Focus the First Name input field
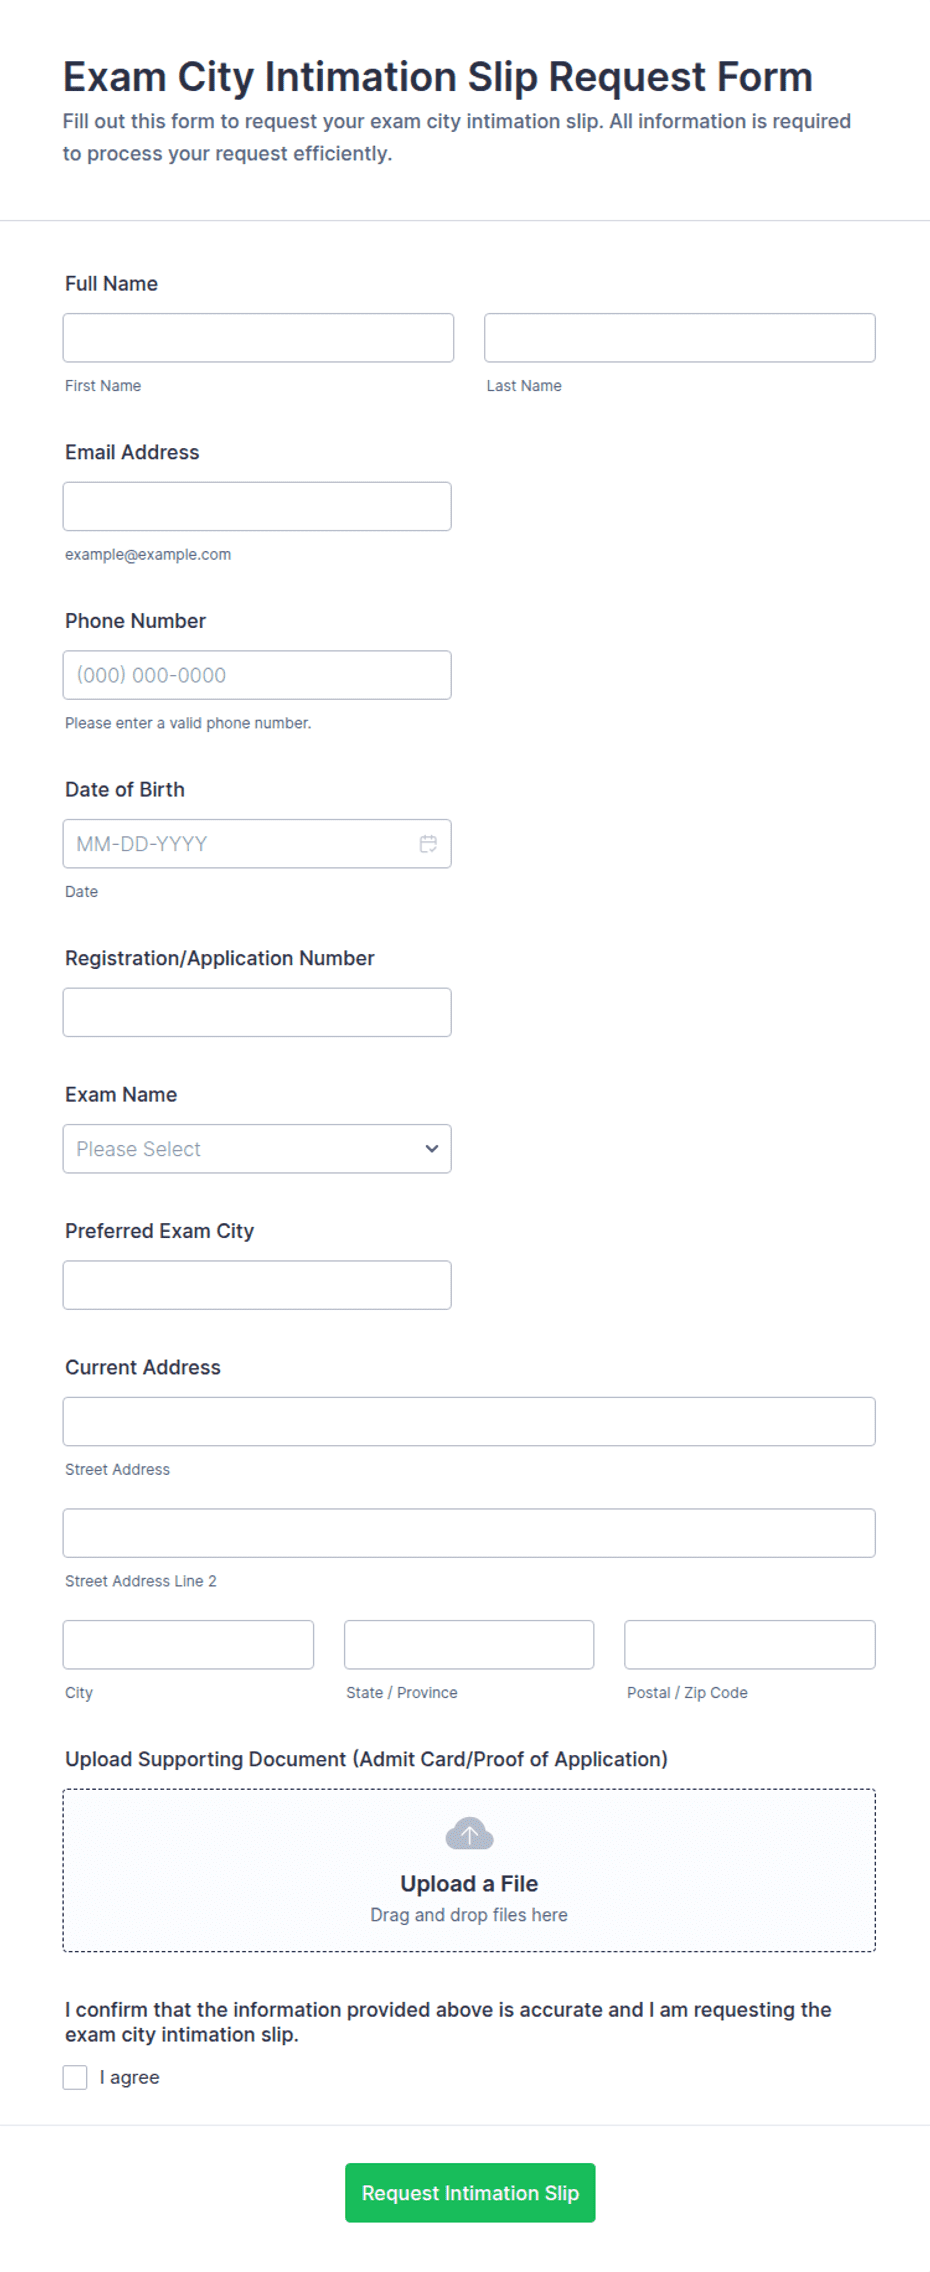This screenshot has width=930, height=2272. pyautogui.click(x=258, y=338)
